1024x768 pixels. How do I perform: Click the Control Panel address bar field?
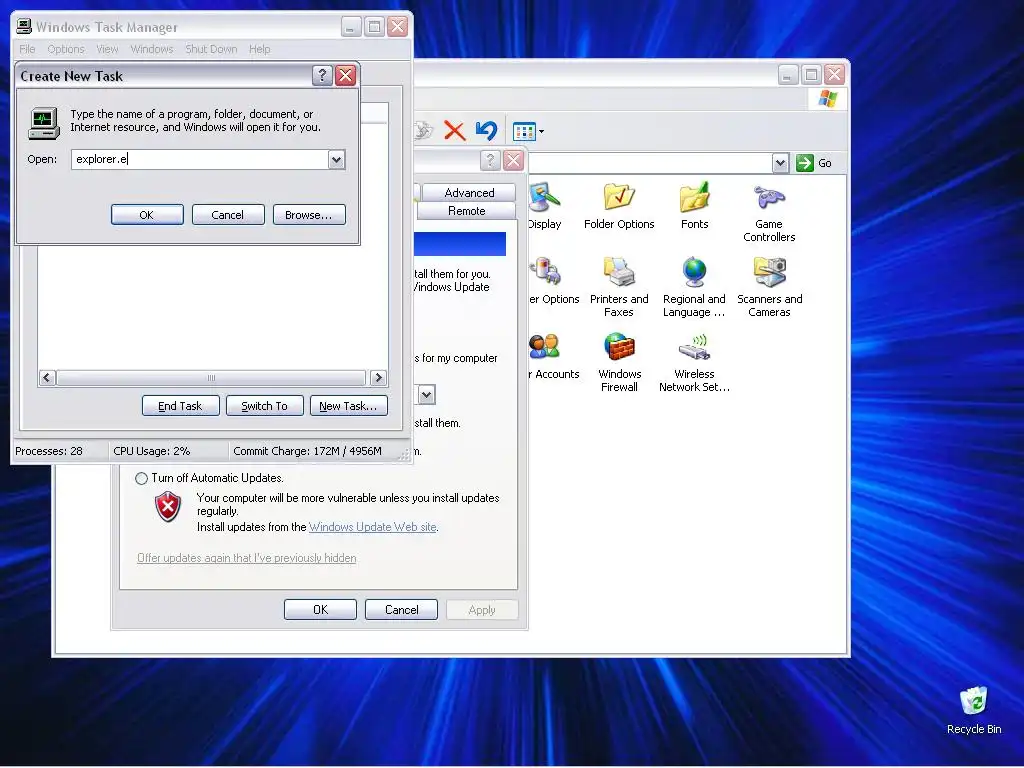click(x=650, y=163)
